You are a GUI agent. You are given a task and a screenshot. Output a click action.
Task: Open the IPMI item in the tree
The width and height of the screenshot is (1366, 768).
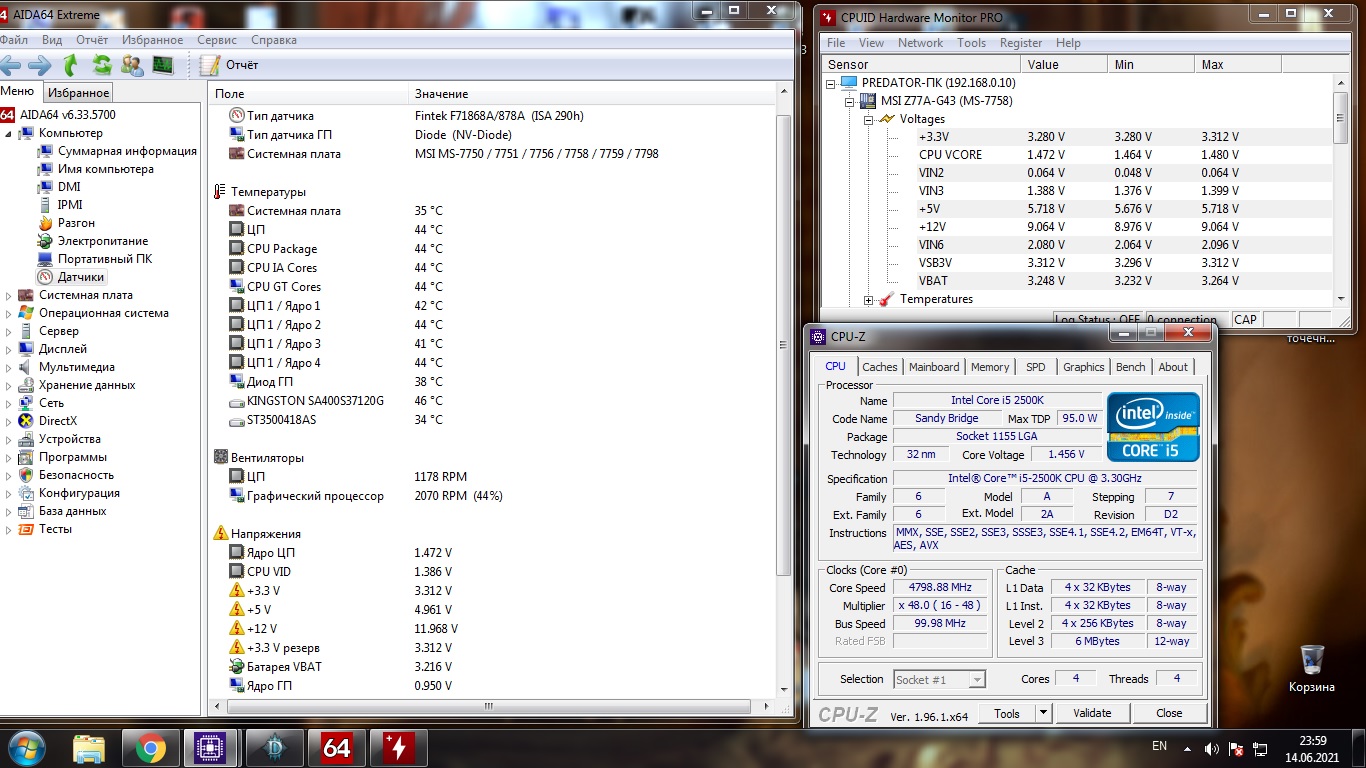(70, 205)
